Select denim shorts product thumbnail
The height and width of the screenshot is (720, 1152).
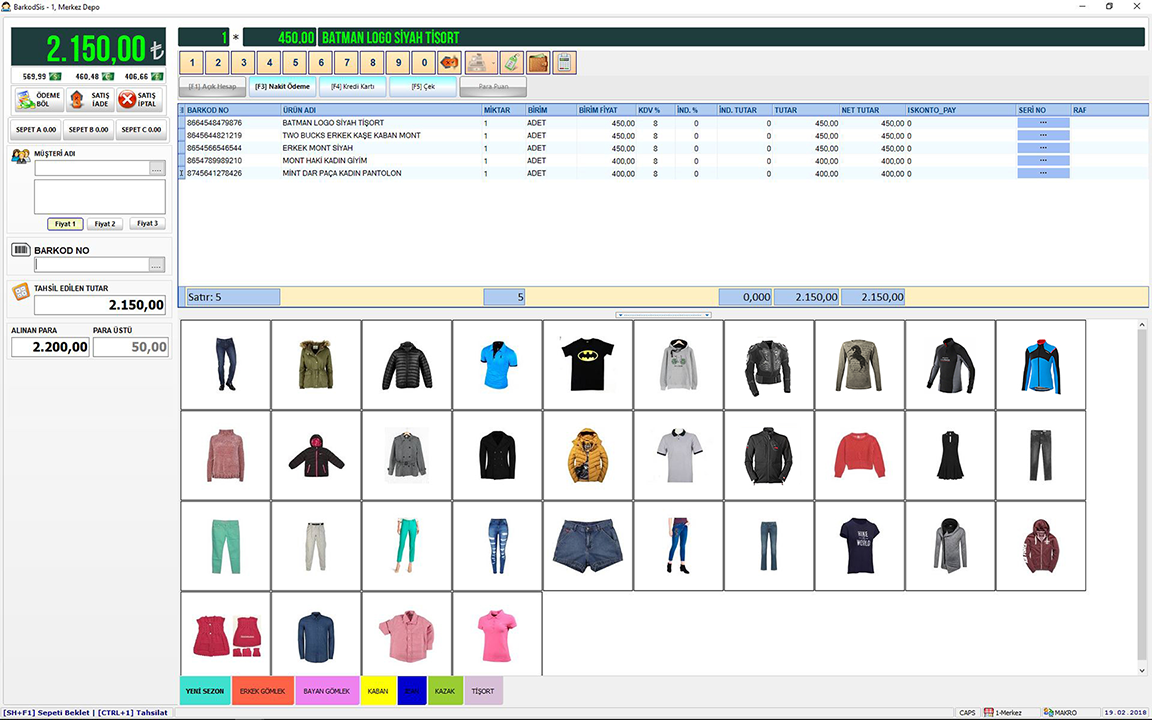588,546
